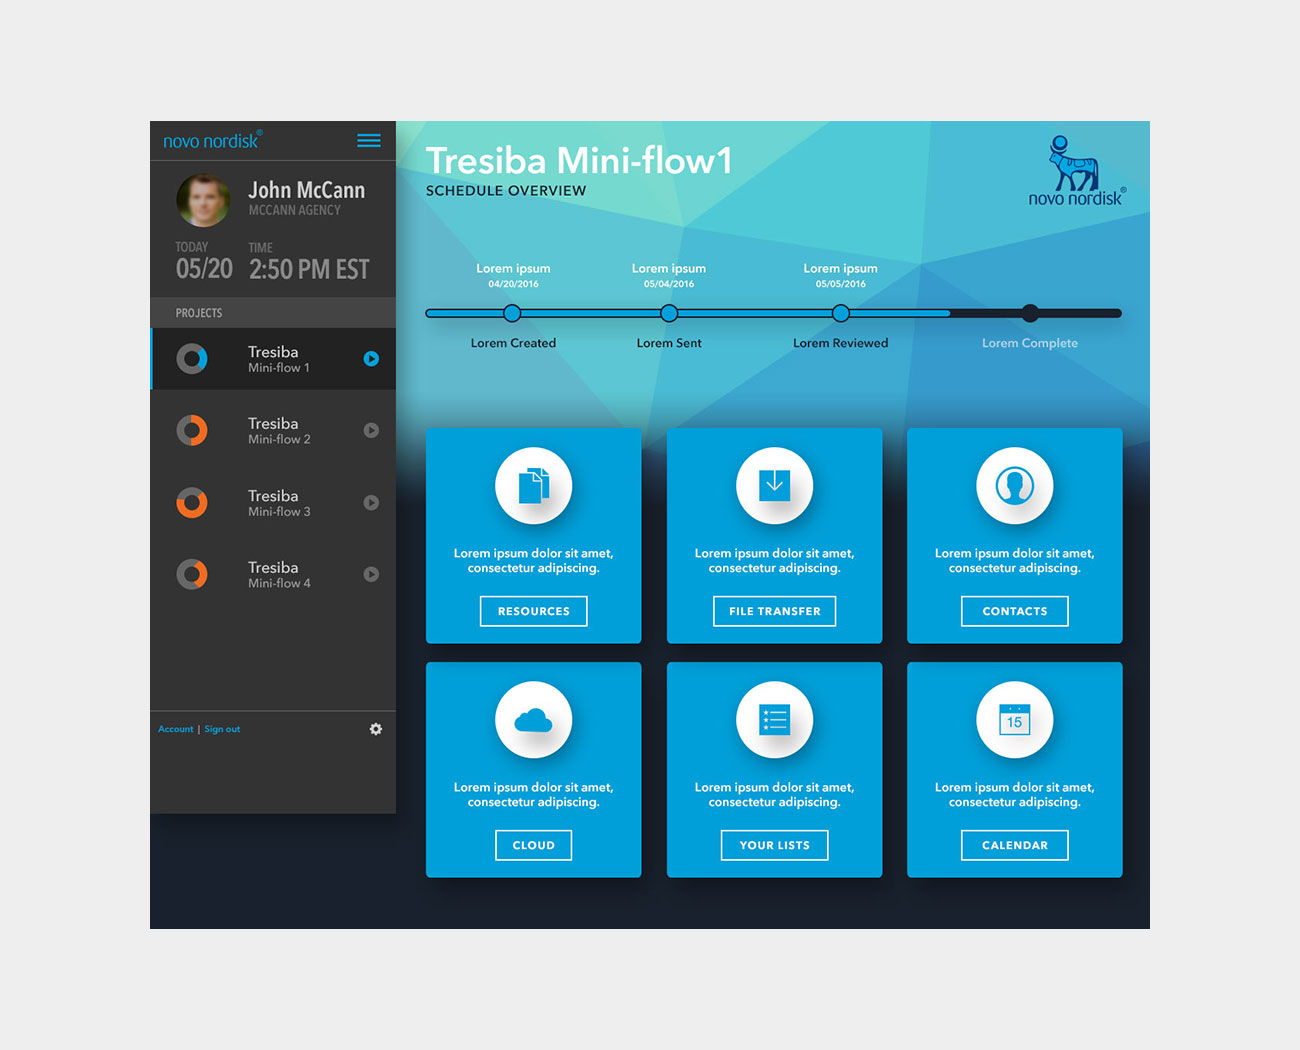1300x1050 pixels.
Task: Click the calendar icon showing 15
Action: (x=1015, y=719)
